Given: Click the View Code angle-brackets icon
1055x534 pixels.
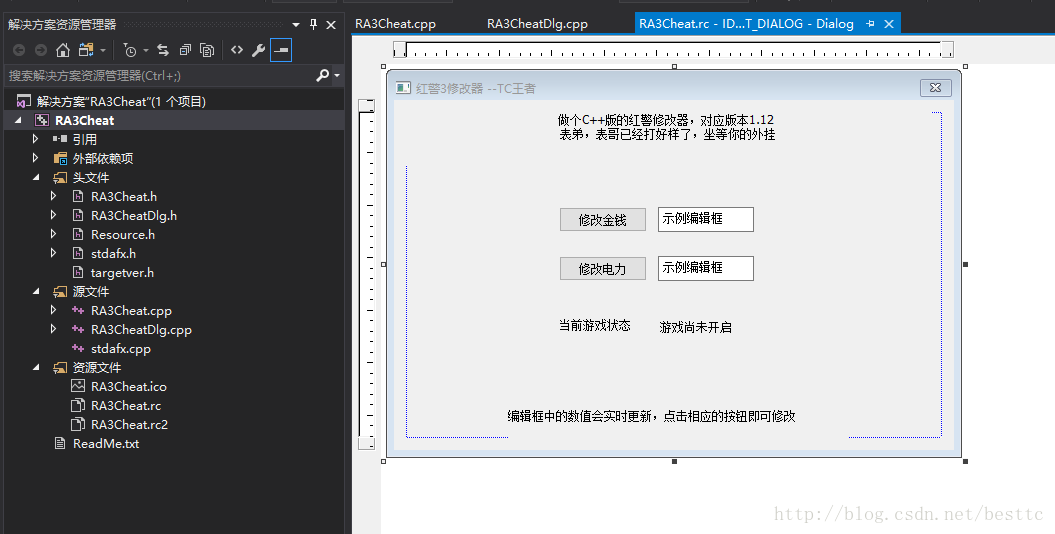Looking at the screenshot, I should 237,50.
